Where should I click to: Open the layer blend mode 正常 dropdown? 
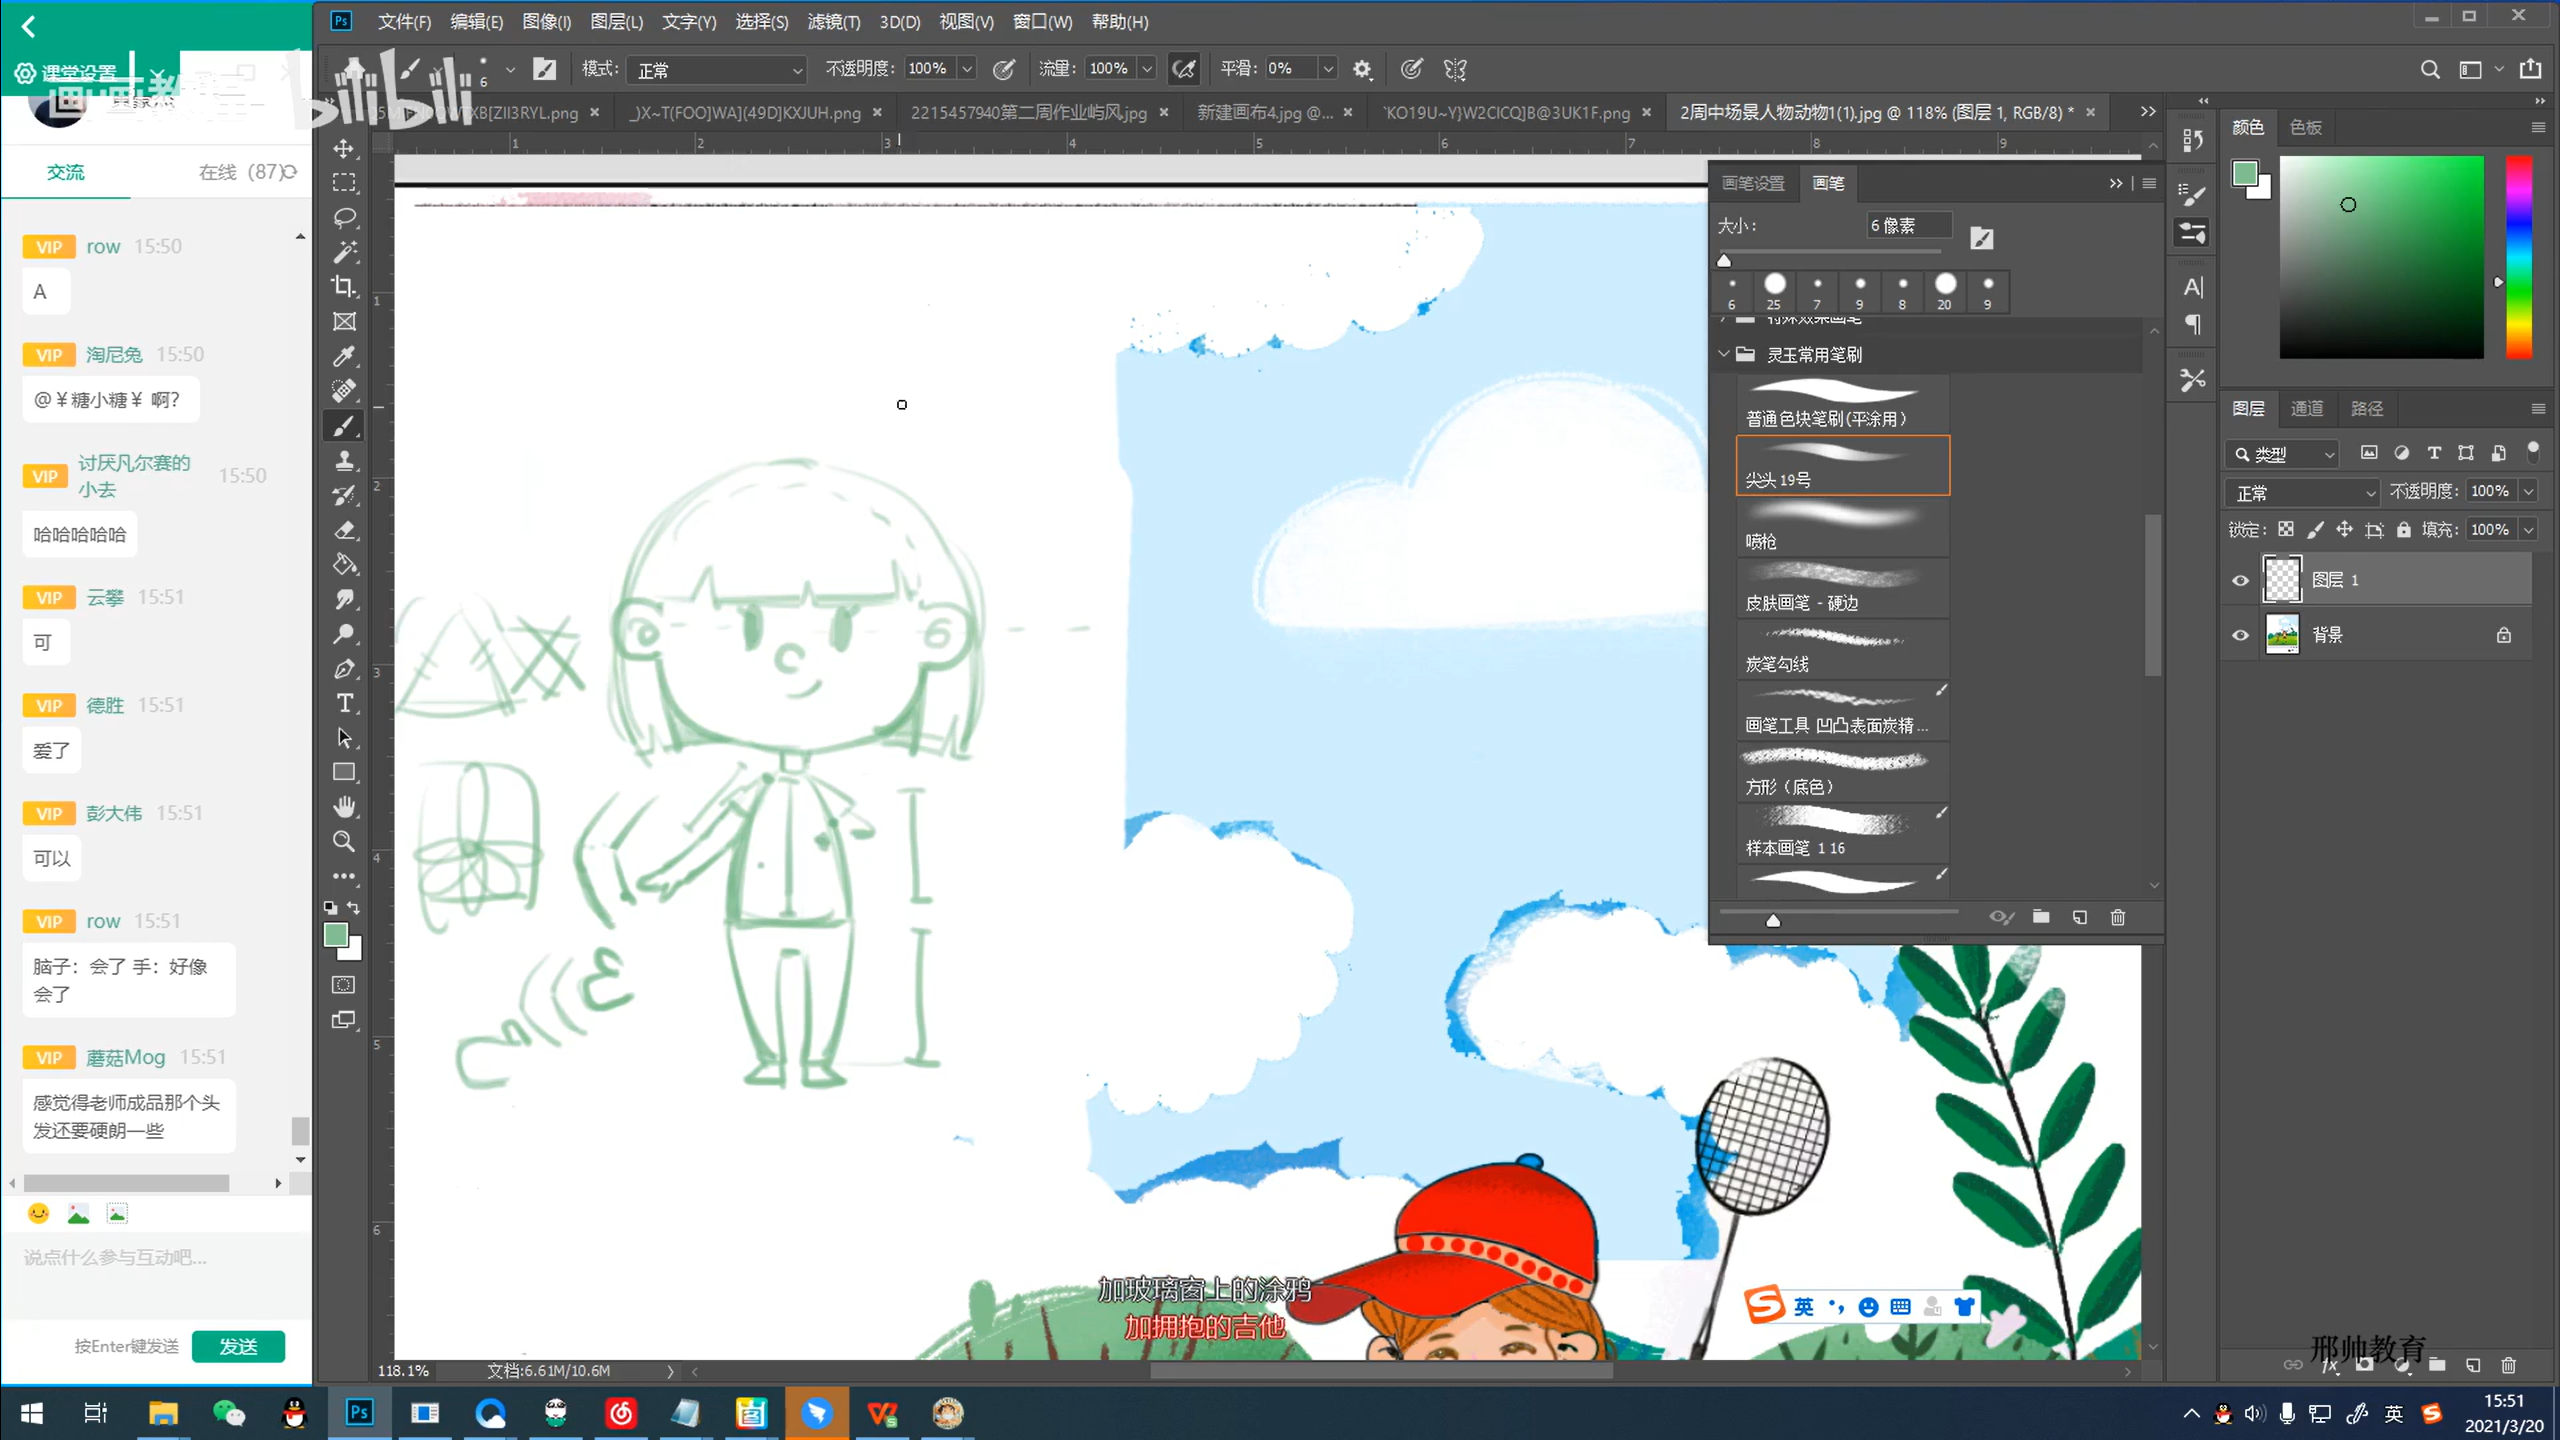[x=2302, y=492]
